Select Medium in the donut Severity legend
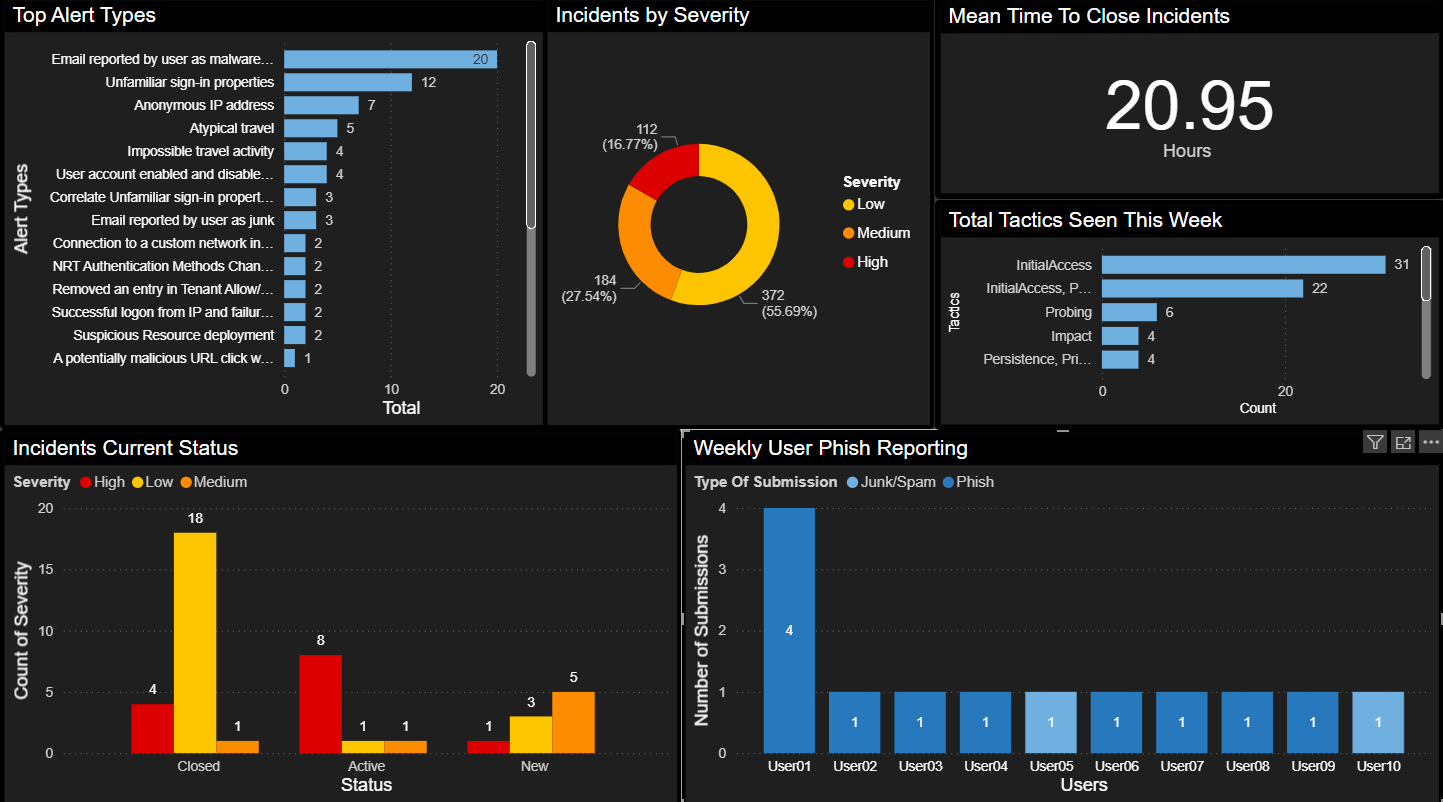 tap(877, 233)
